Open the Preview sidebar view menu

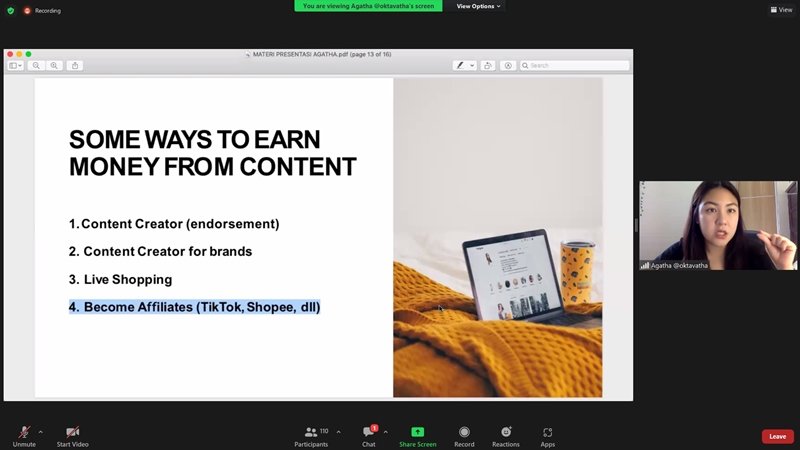coord(15,65)
